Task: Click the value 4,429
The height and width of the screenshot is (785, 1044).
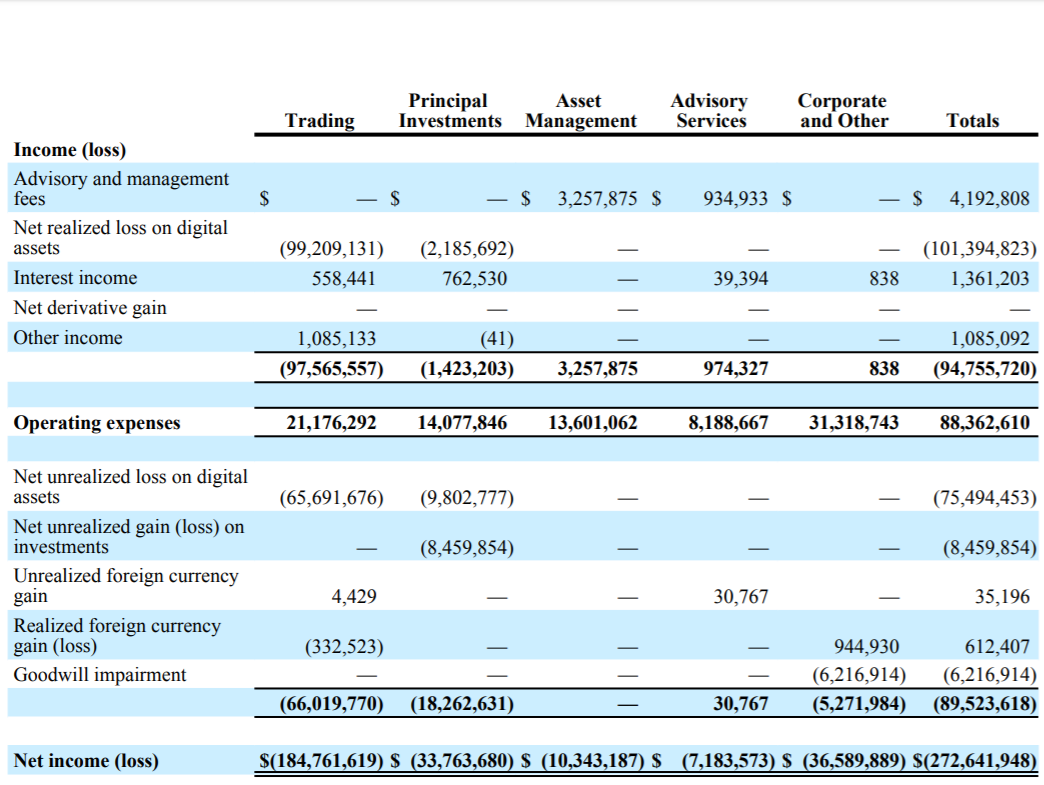Action: tap(354, 597)
